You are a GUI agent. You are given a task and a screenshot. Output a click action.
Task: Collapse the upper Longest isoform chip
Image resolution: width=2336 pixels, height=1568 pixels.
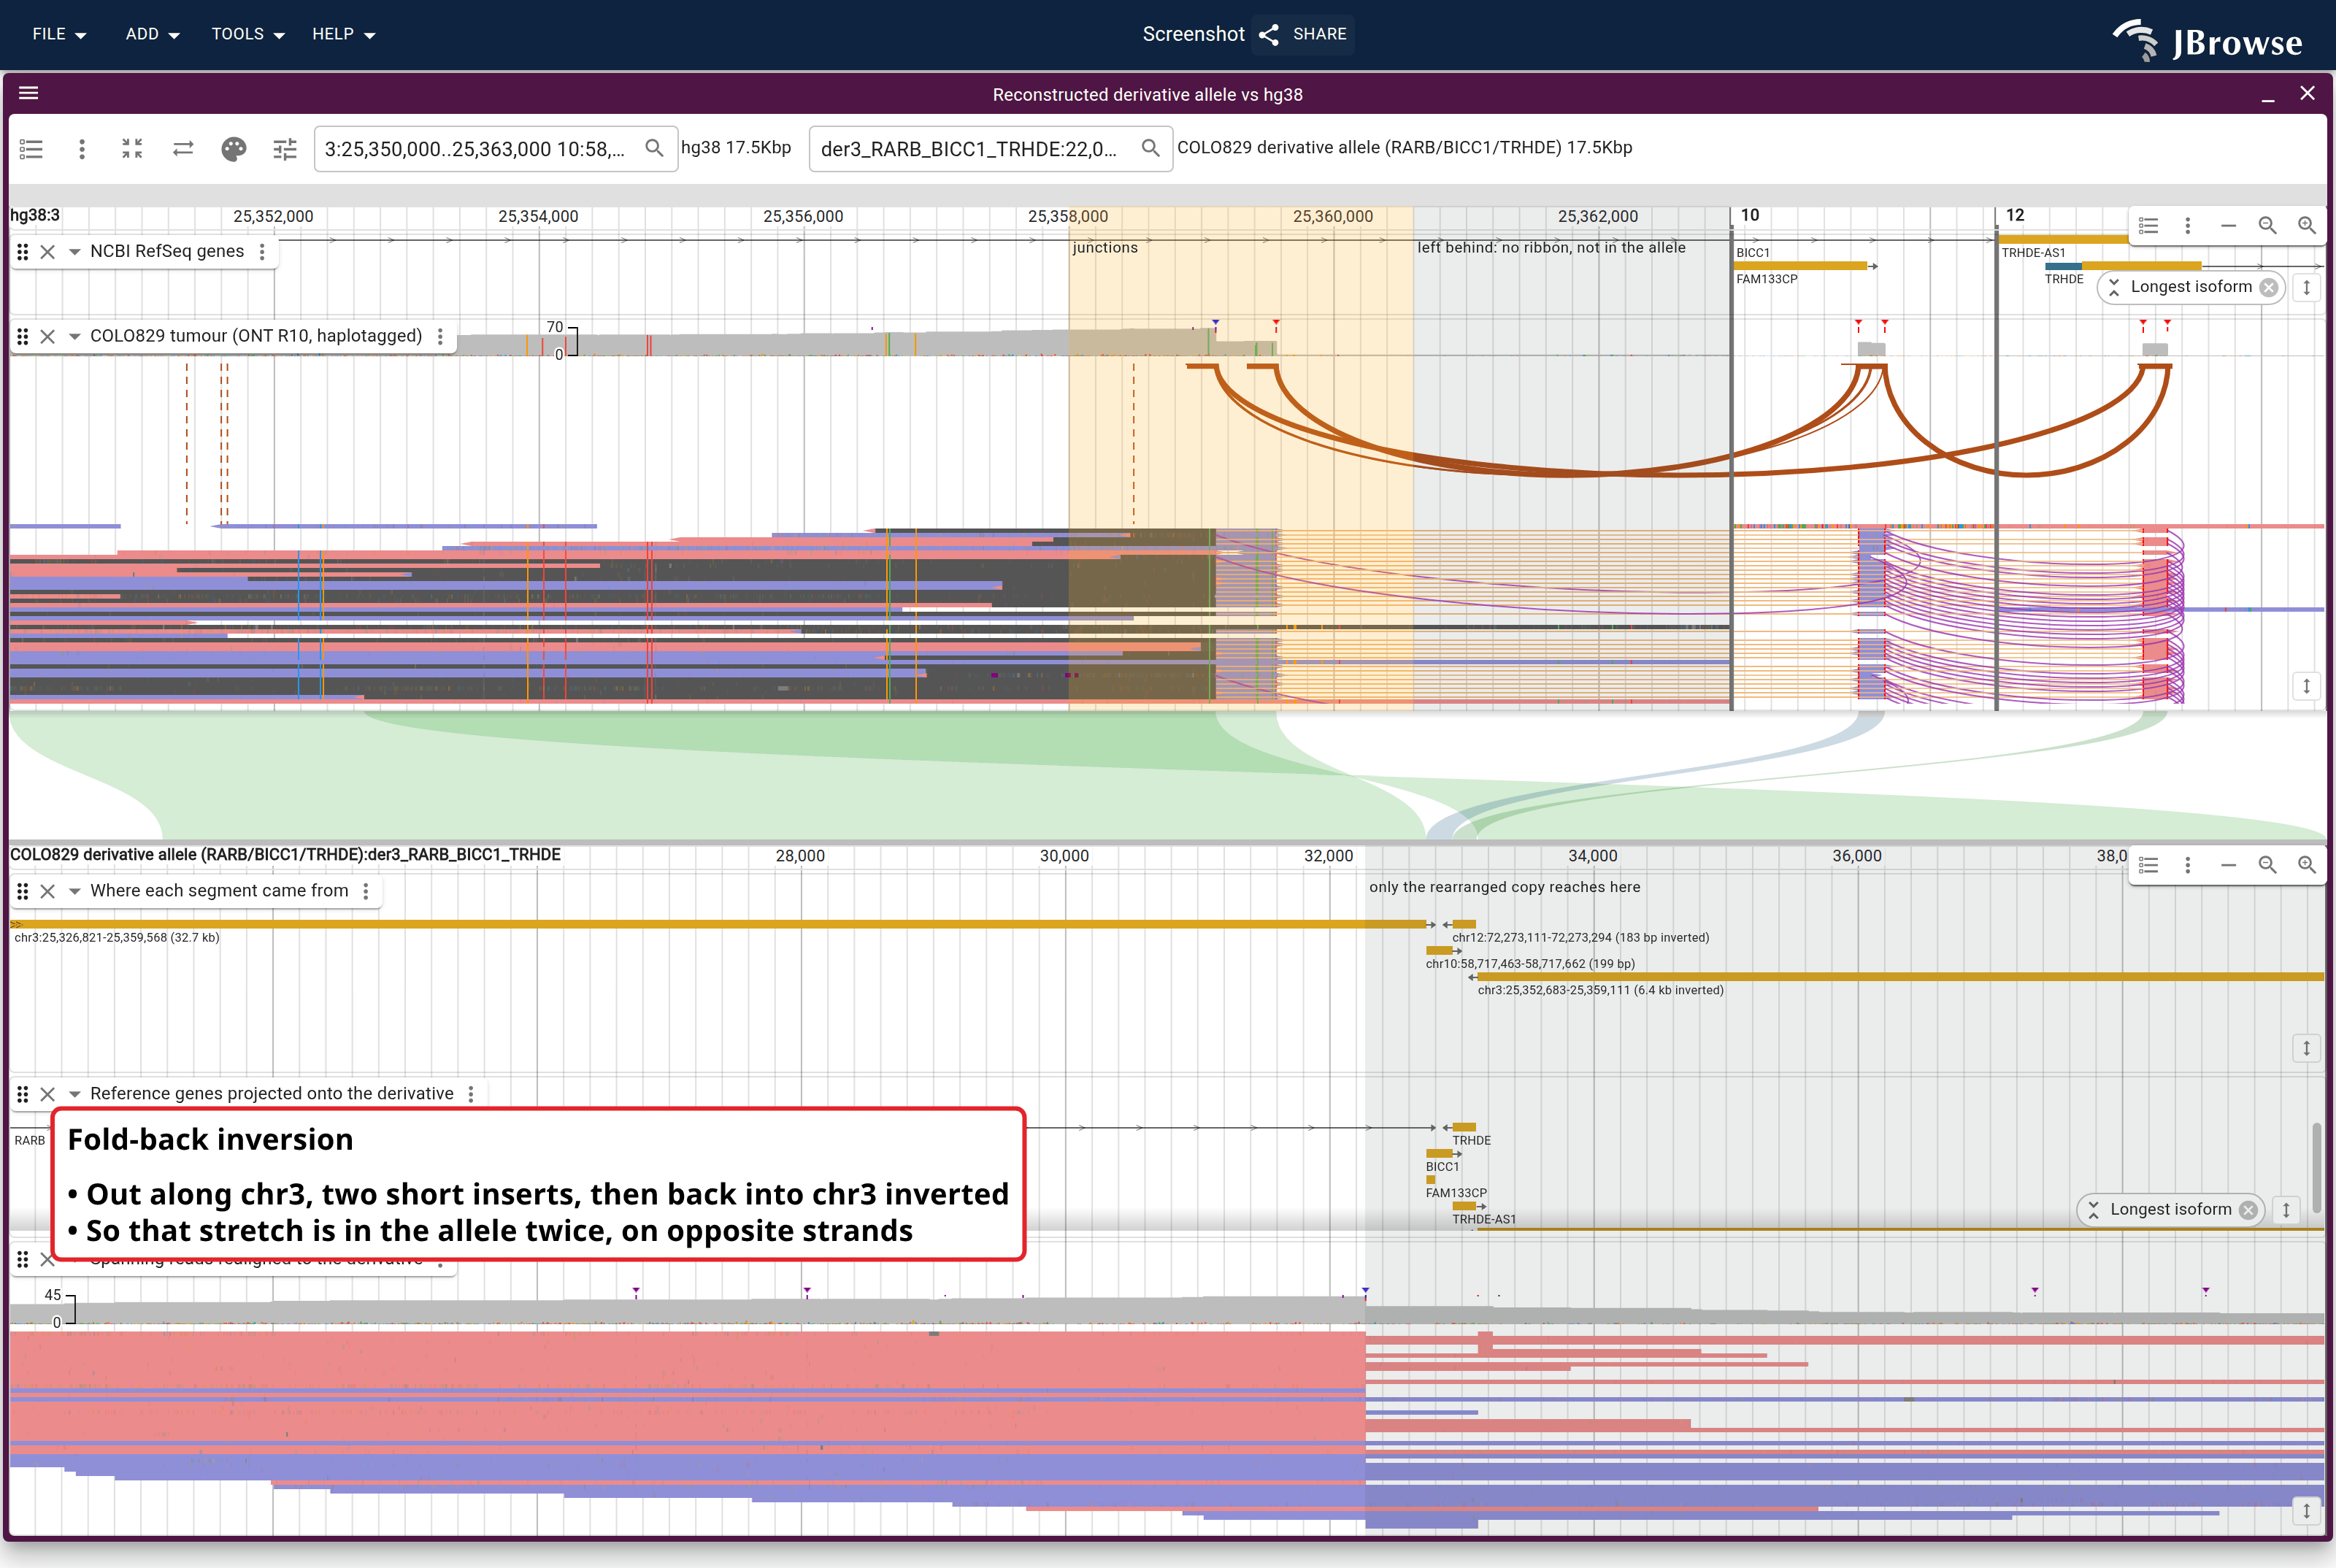[x=2114, y=288]
